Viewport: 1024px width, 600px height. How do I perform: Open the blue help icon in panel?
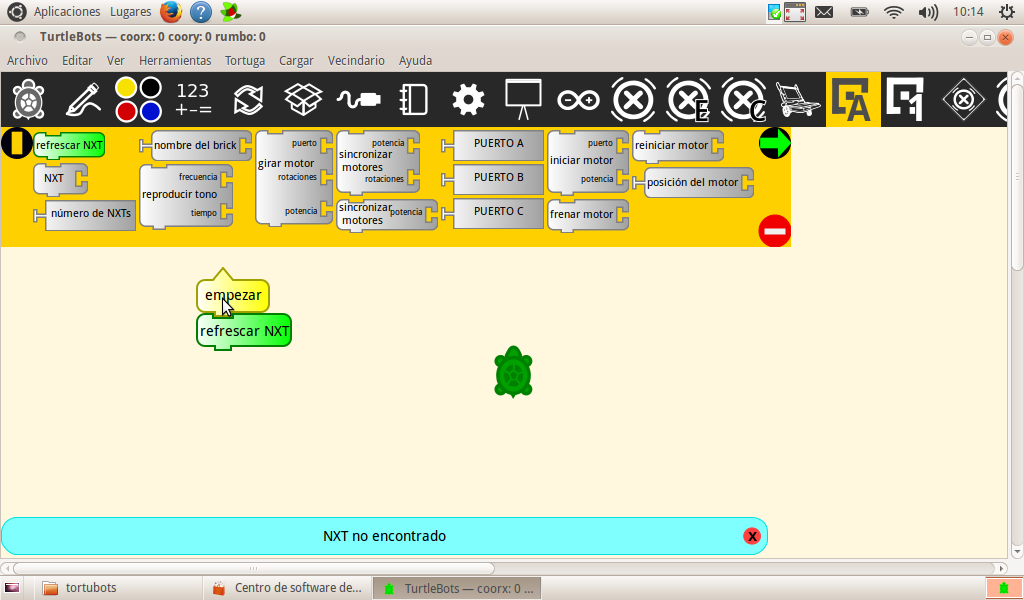[201, 12]
